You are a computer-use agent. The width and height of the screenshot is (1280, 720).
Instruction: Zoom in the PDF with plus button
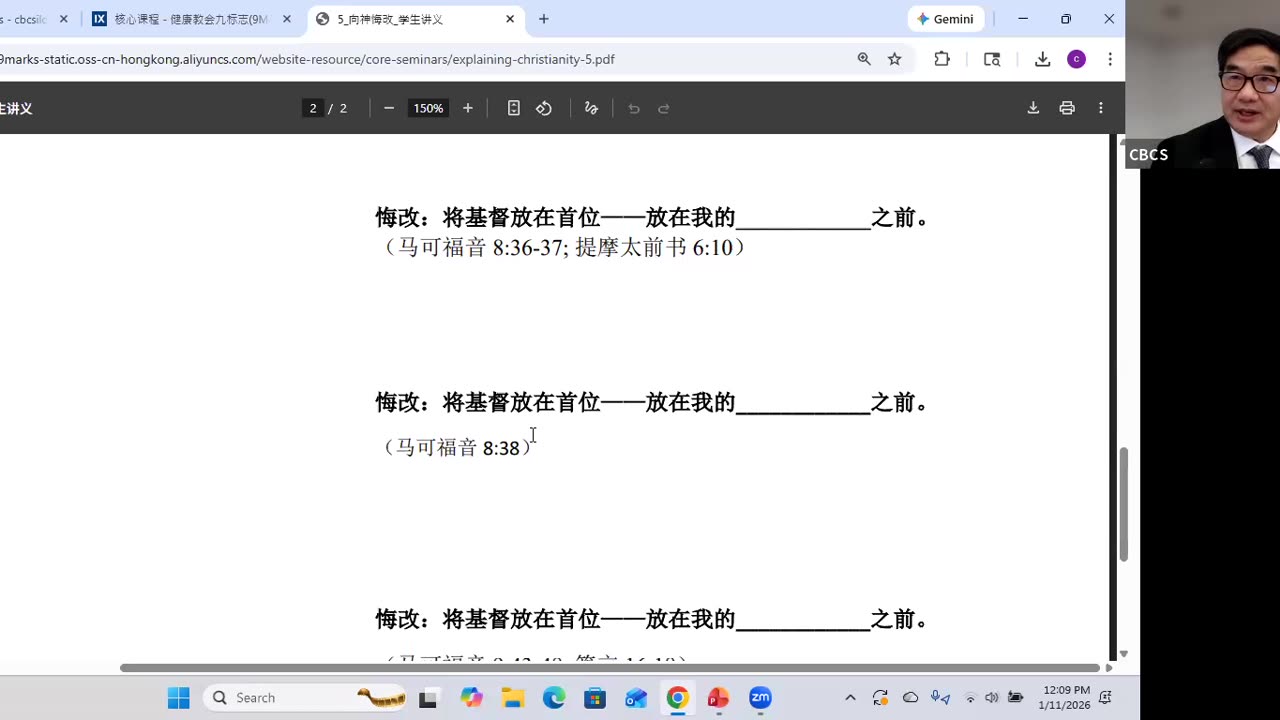tap(467, 108)
